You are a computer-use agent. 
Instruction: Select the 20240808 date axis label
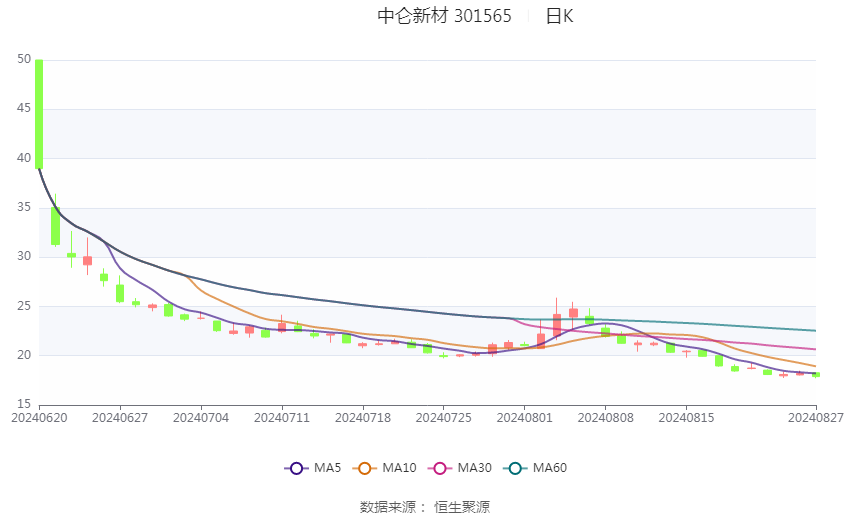pyautogui.click(x=606, y=418)
